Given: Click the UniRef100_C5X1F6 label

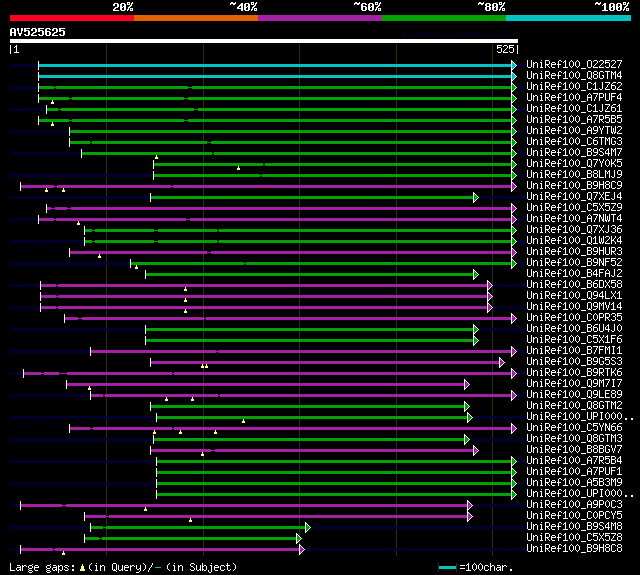Looking at the screenshot, I should pos(574,340).
